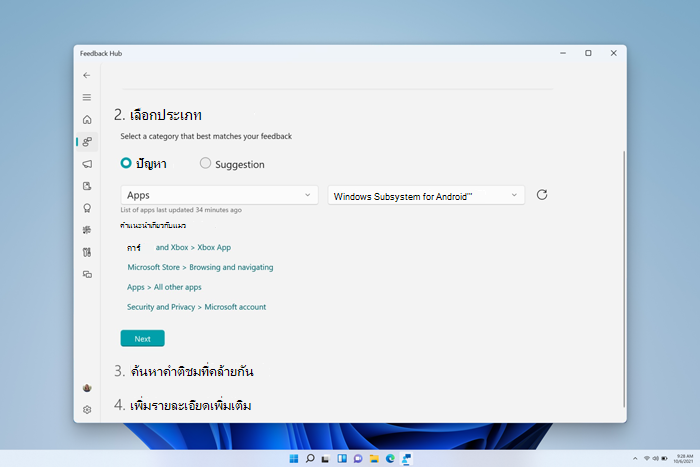This screenshot has height=467, width=700.
Task: Open Achievements ribbon icon in sidebar
Action: (x=87, y=208)
